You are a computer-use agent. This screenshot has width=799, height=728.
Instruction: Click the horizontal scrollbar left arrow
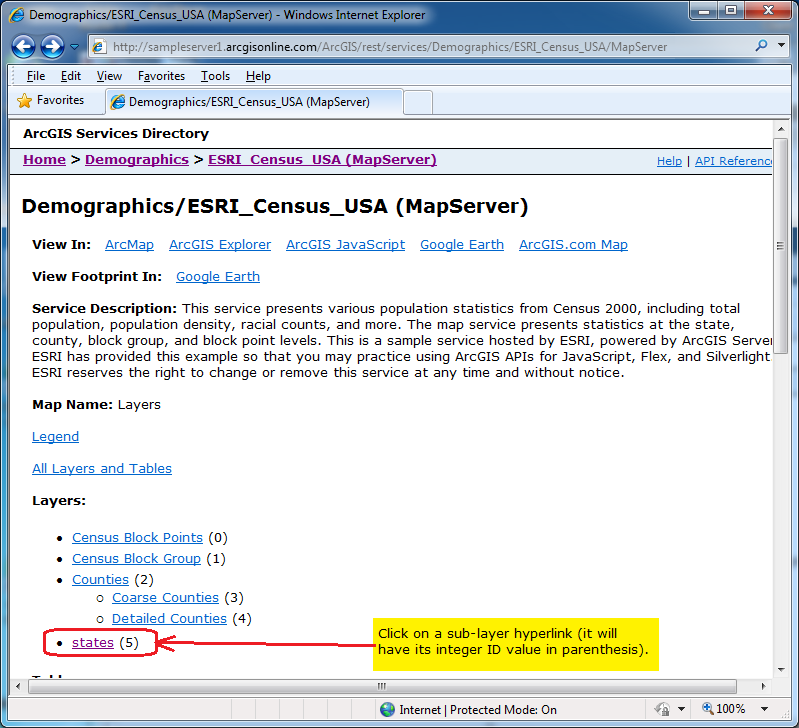[18, 686]
